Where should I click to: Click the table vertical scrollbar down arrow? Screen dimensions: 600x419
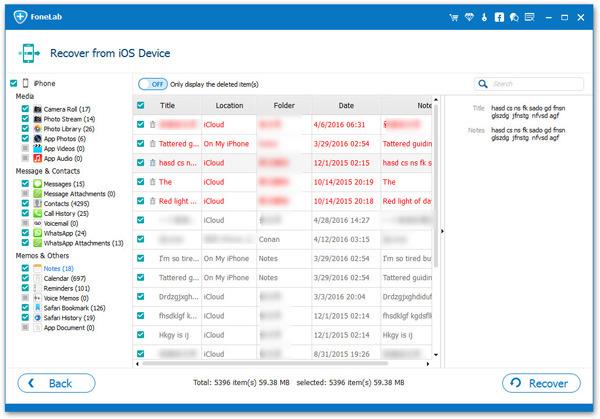coord(435,355)
